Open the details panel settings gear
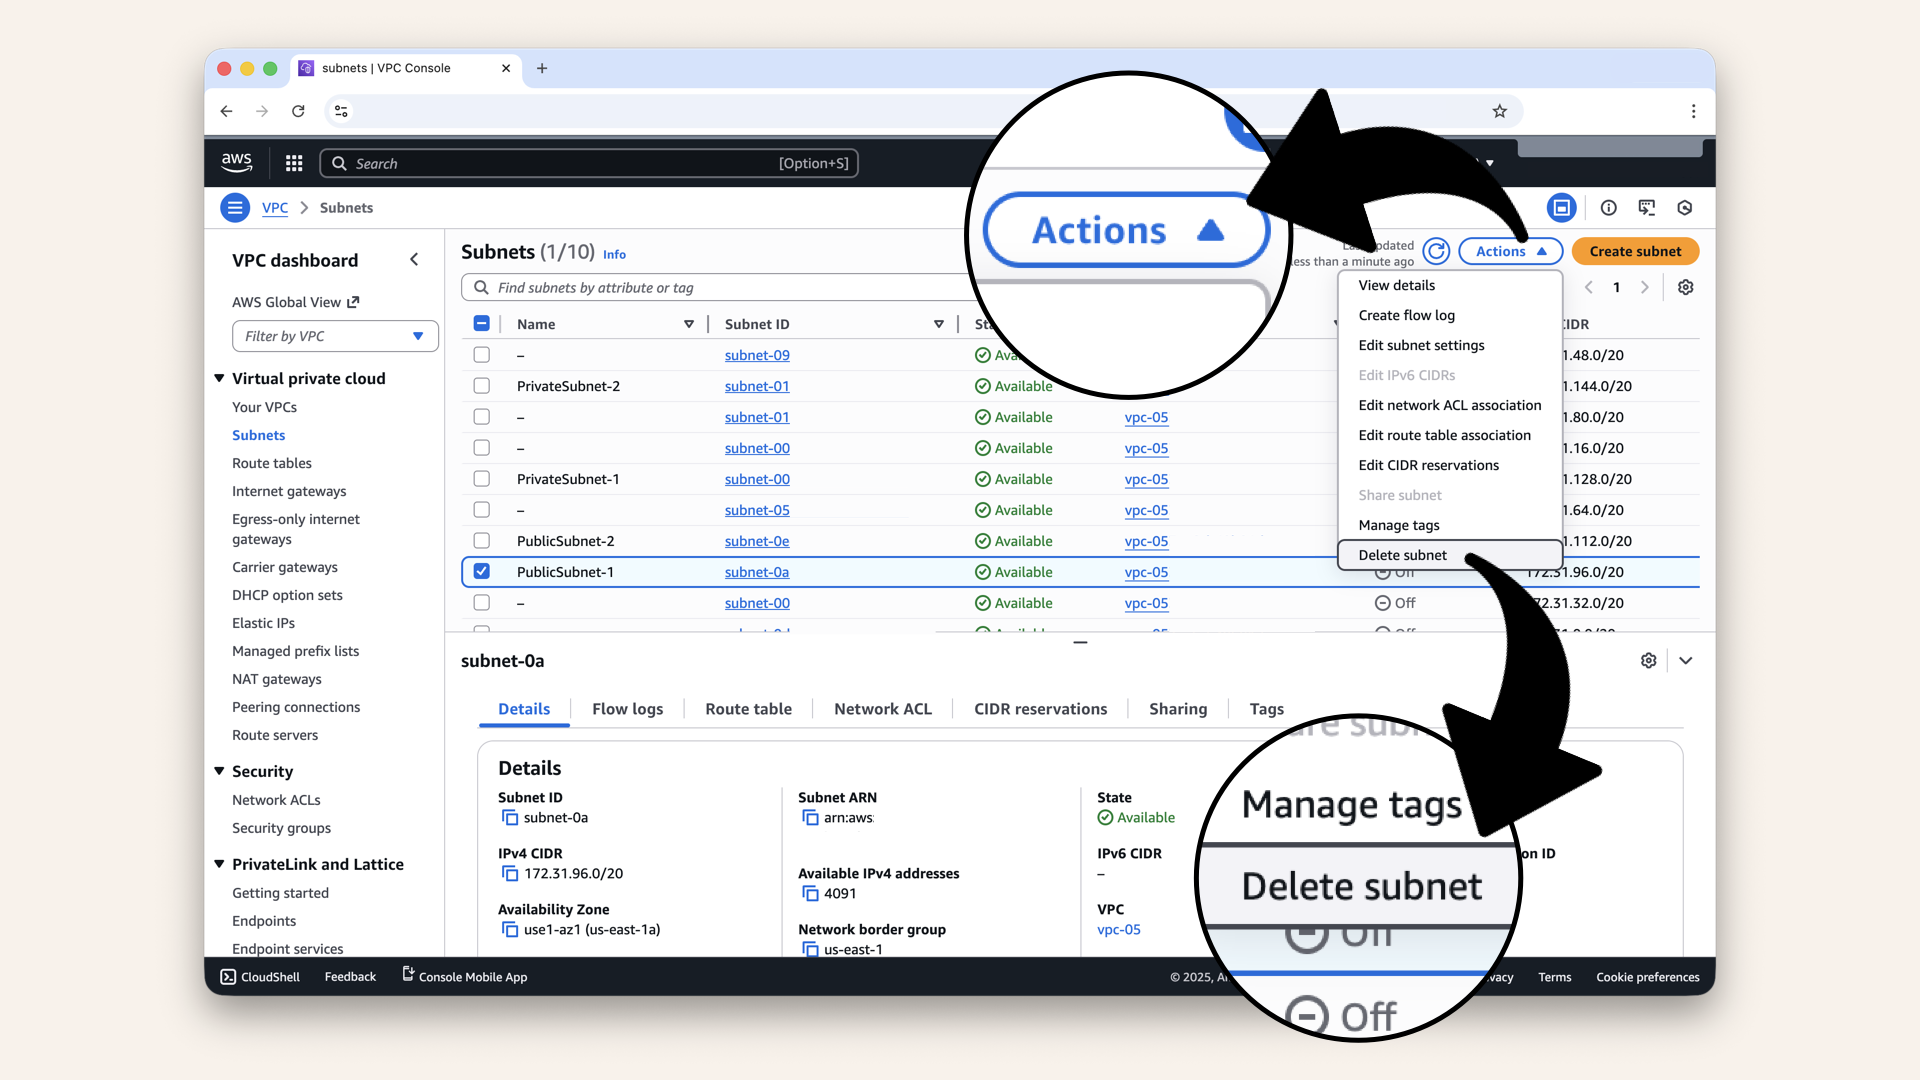Viewport: 1920px width, 1080px height. point(1648,661)
